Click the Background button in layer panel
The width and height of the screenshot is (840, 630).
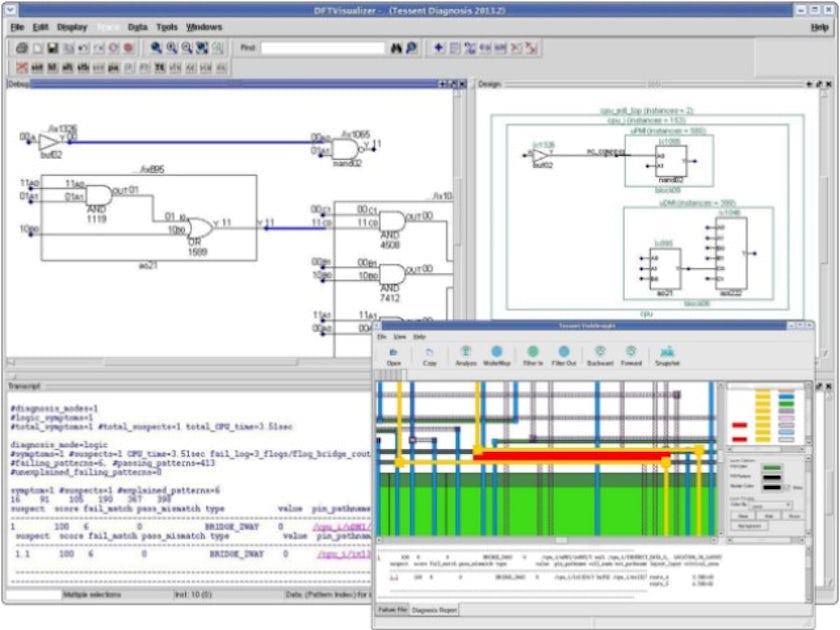point(750,525)
